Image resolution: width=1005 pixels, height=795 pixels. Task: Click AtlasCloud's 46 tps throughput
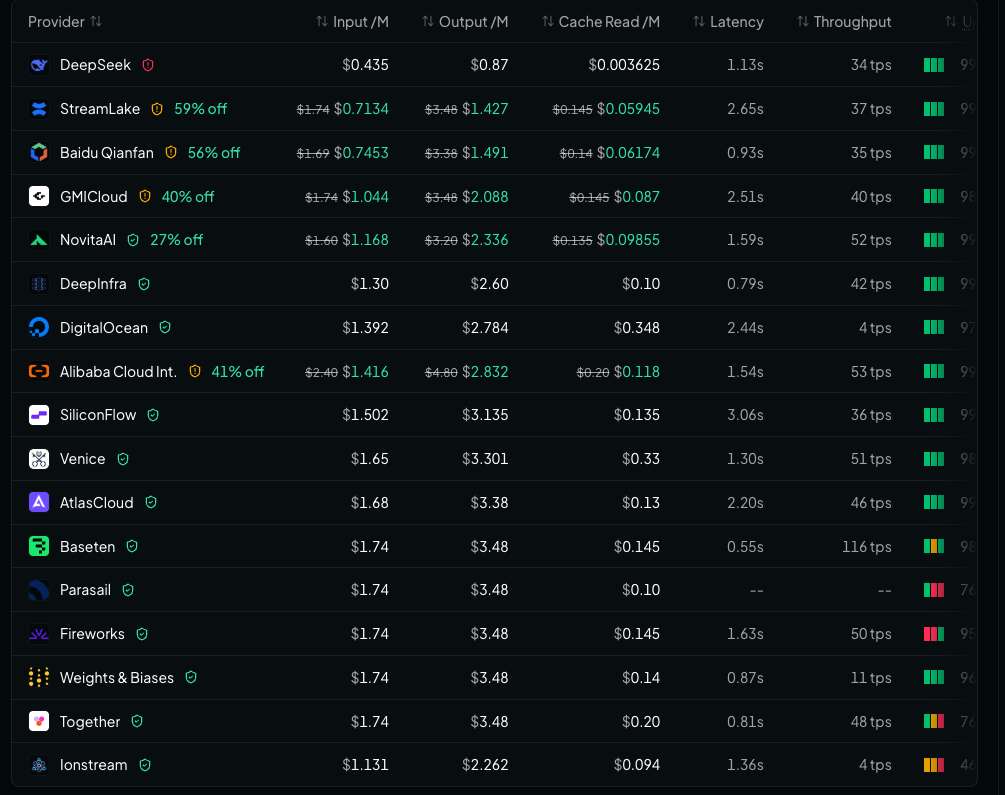point(871,503)
